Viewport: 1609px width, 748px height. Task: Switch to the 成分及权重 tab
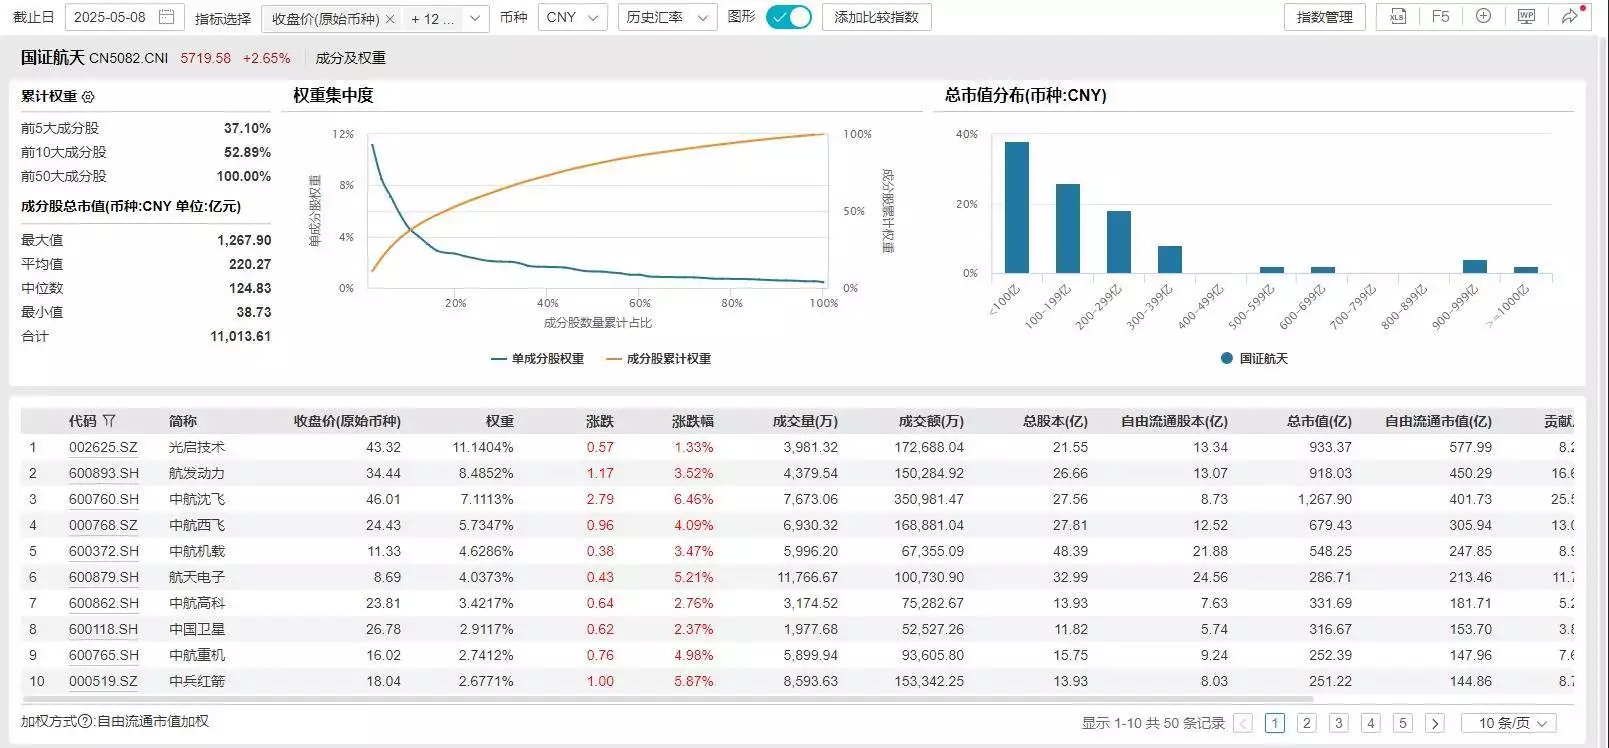351,58
